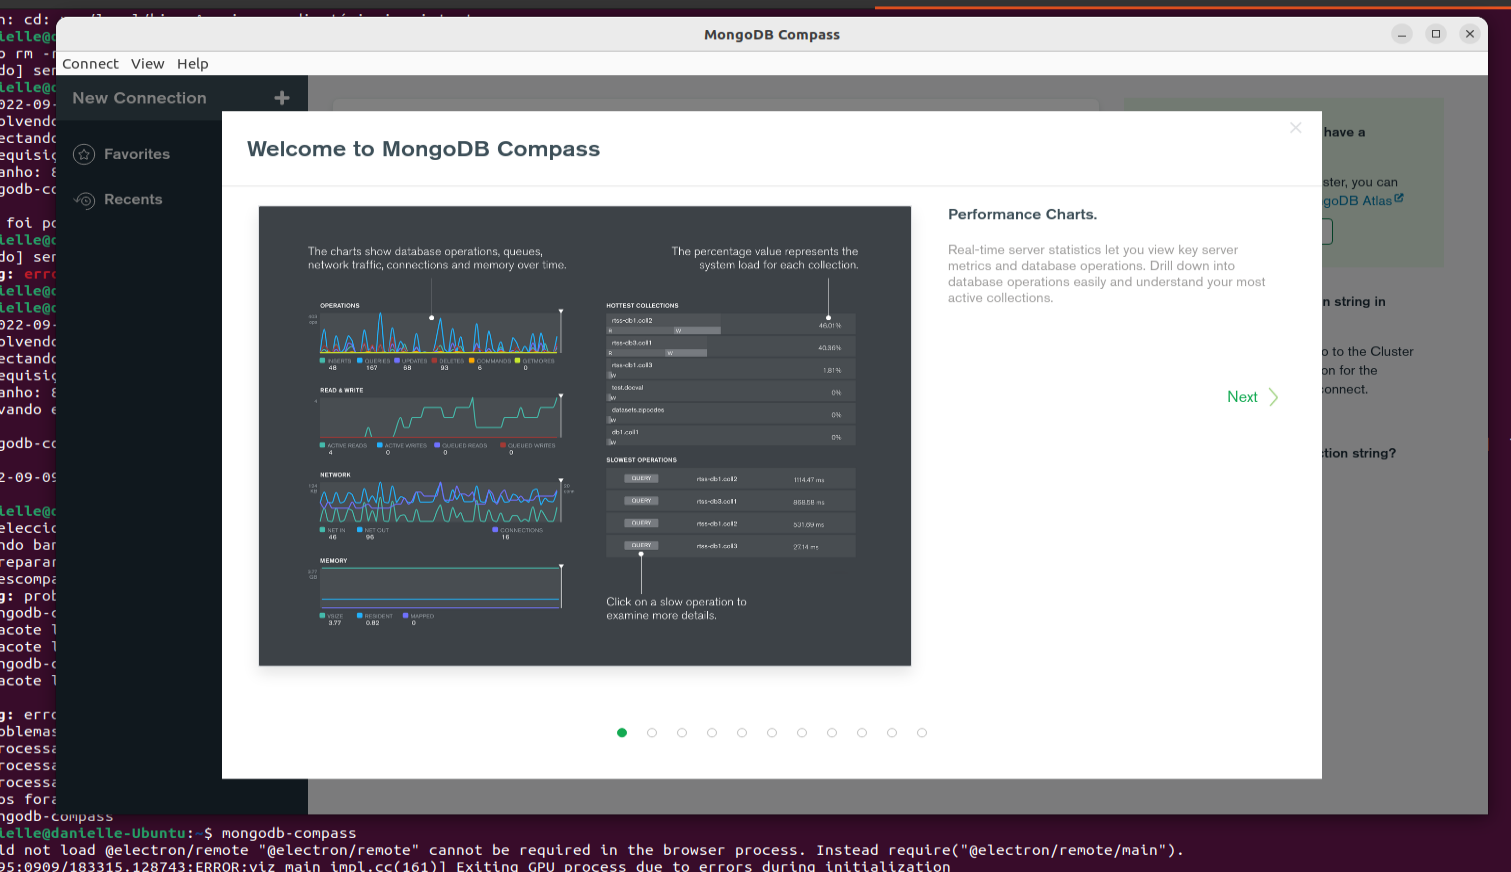Maximize the MongoDB Compass window
This screenshot has height=872, width=1511.
1436,34
